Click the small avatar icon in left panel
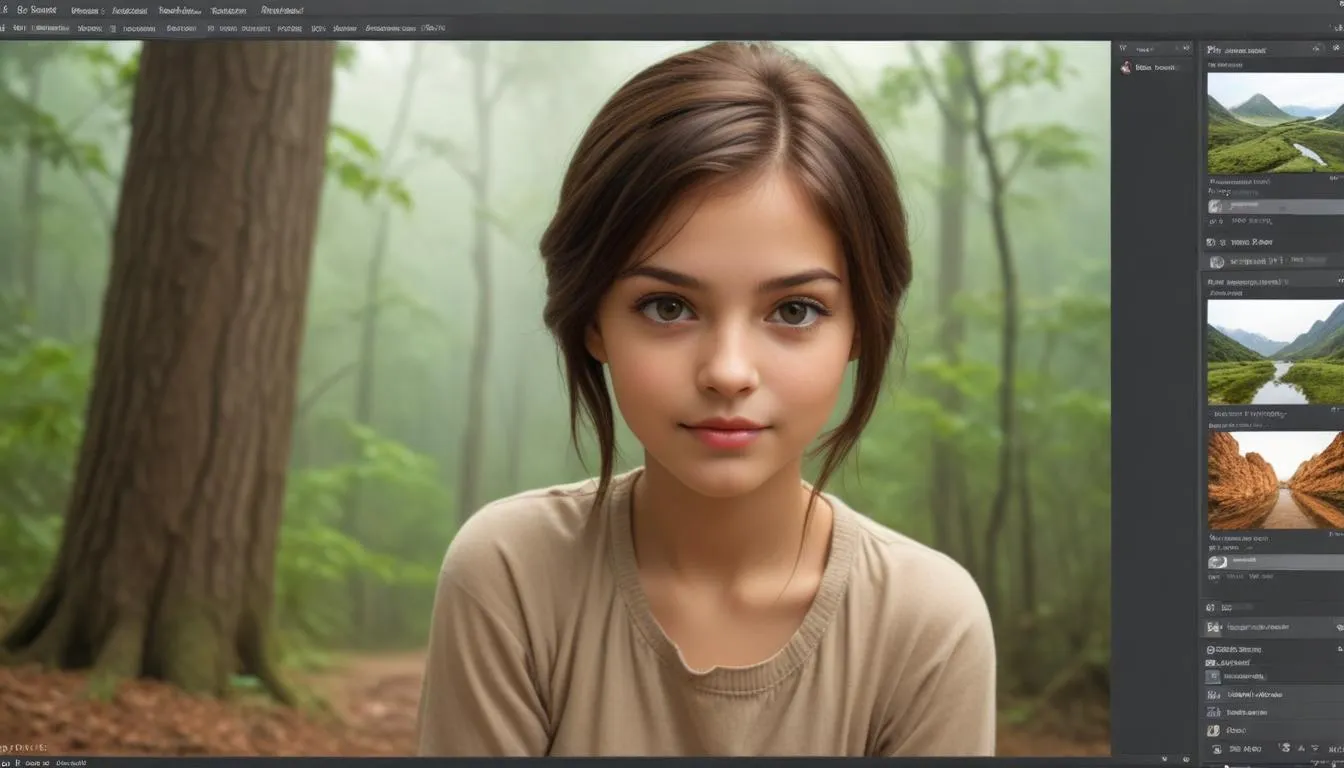This screenshot has height=768, width=1344. pos(1127,68)
